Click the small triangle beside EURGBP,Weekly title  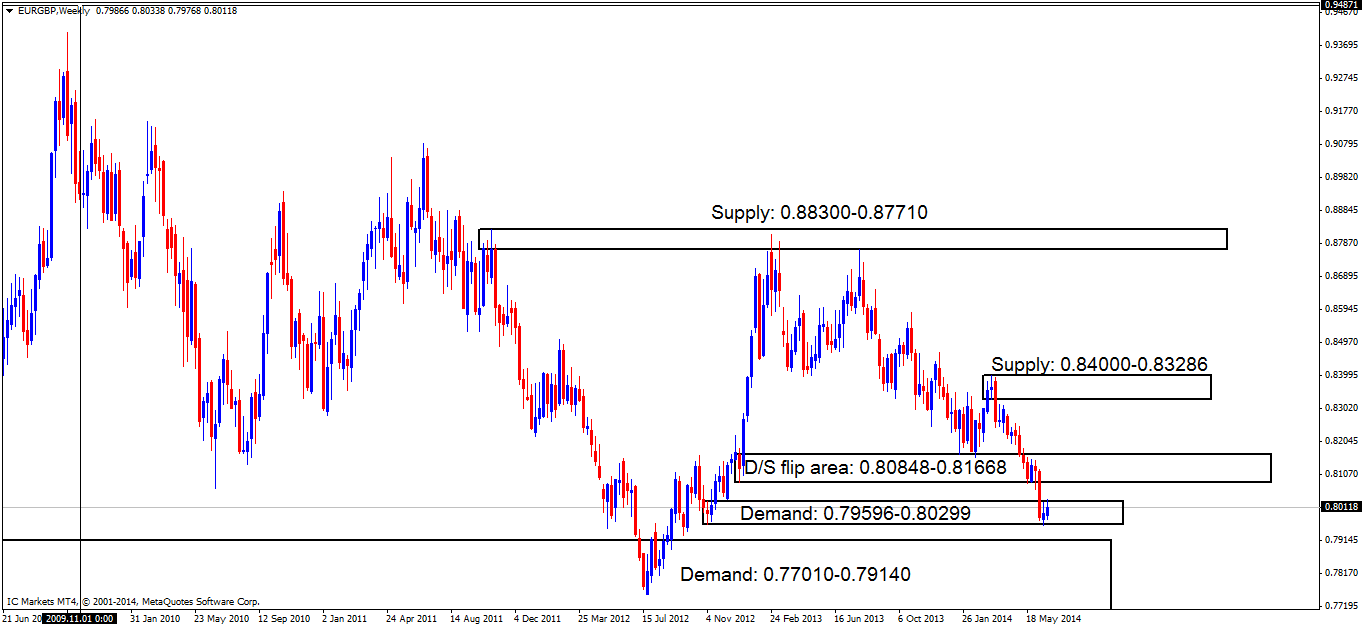[x=10, y=10]
